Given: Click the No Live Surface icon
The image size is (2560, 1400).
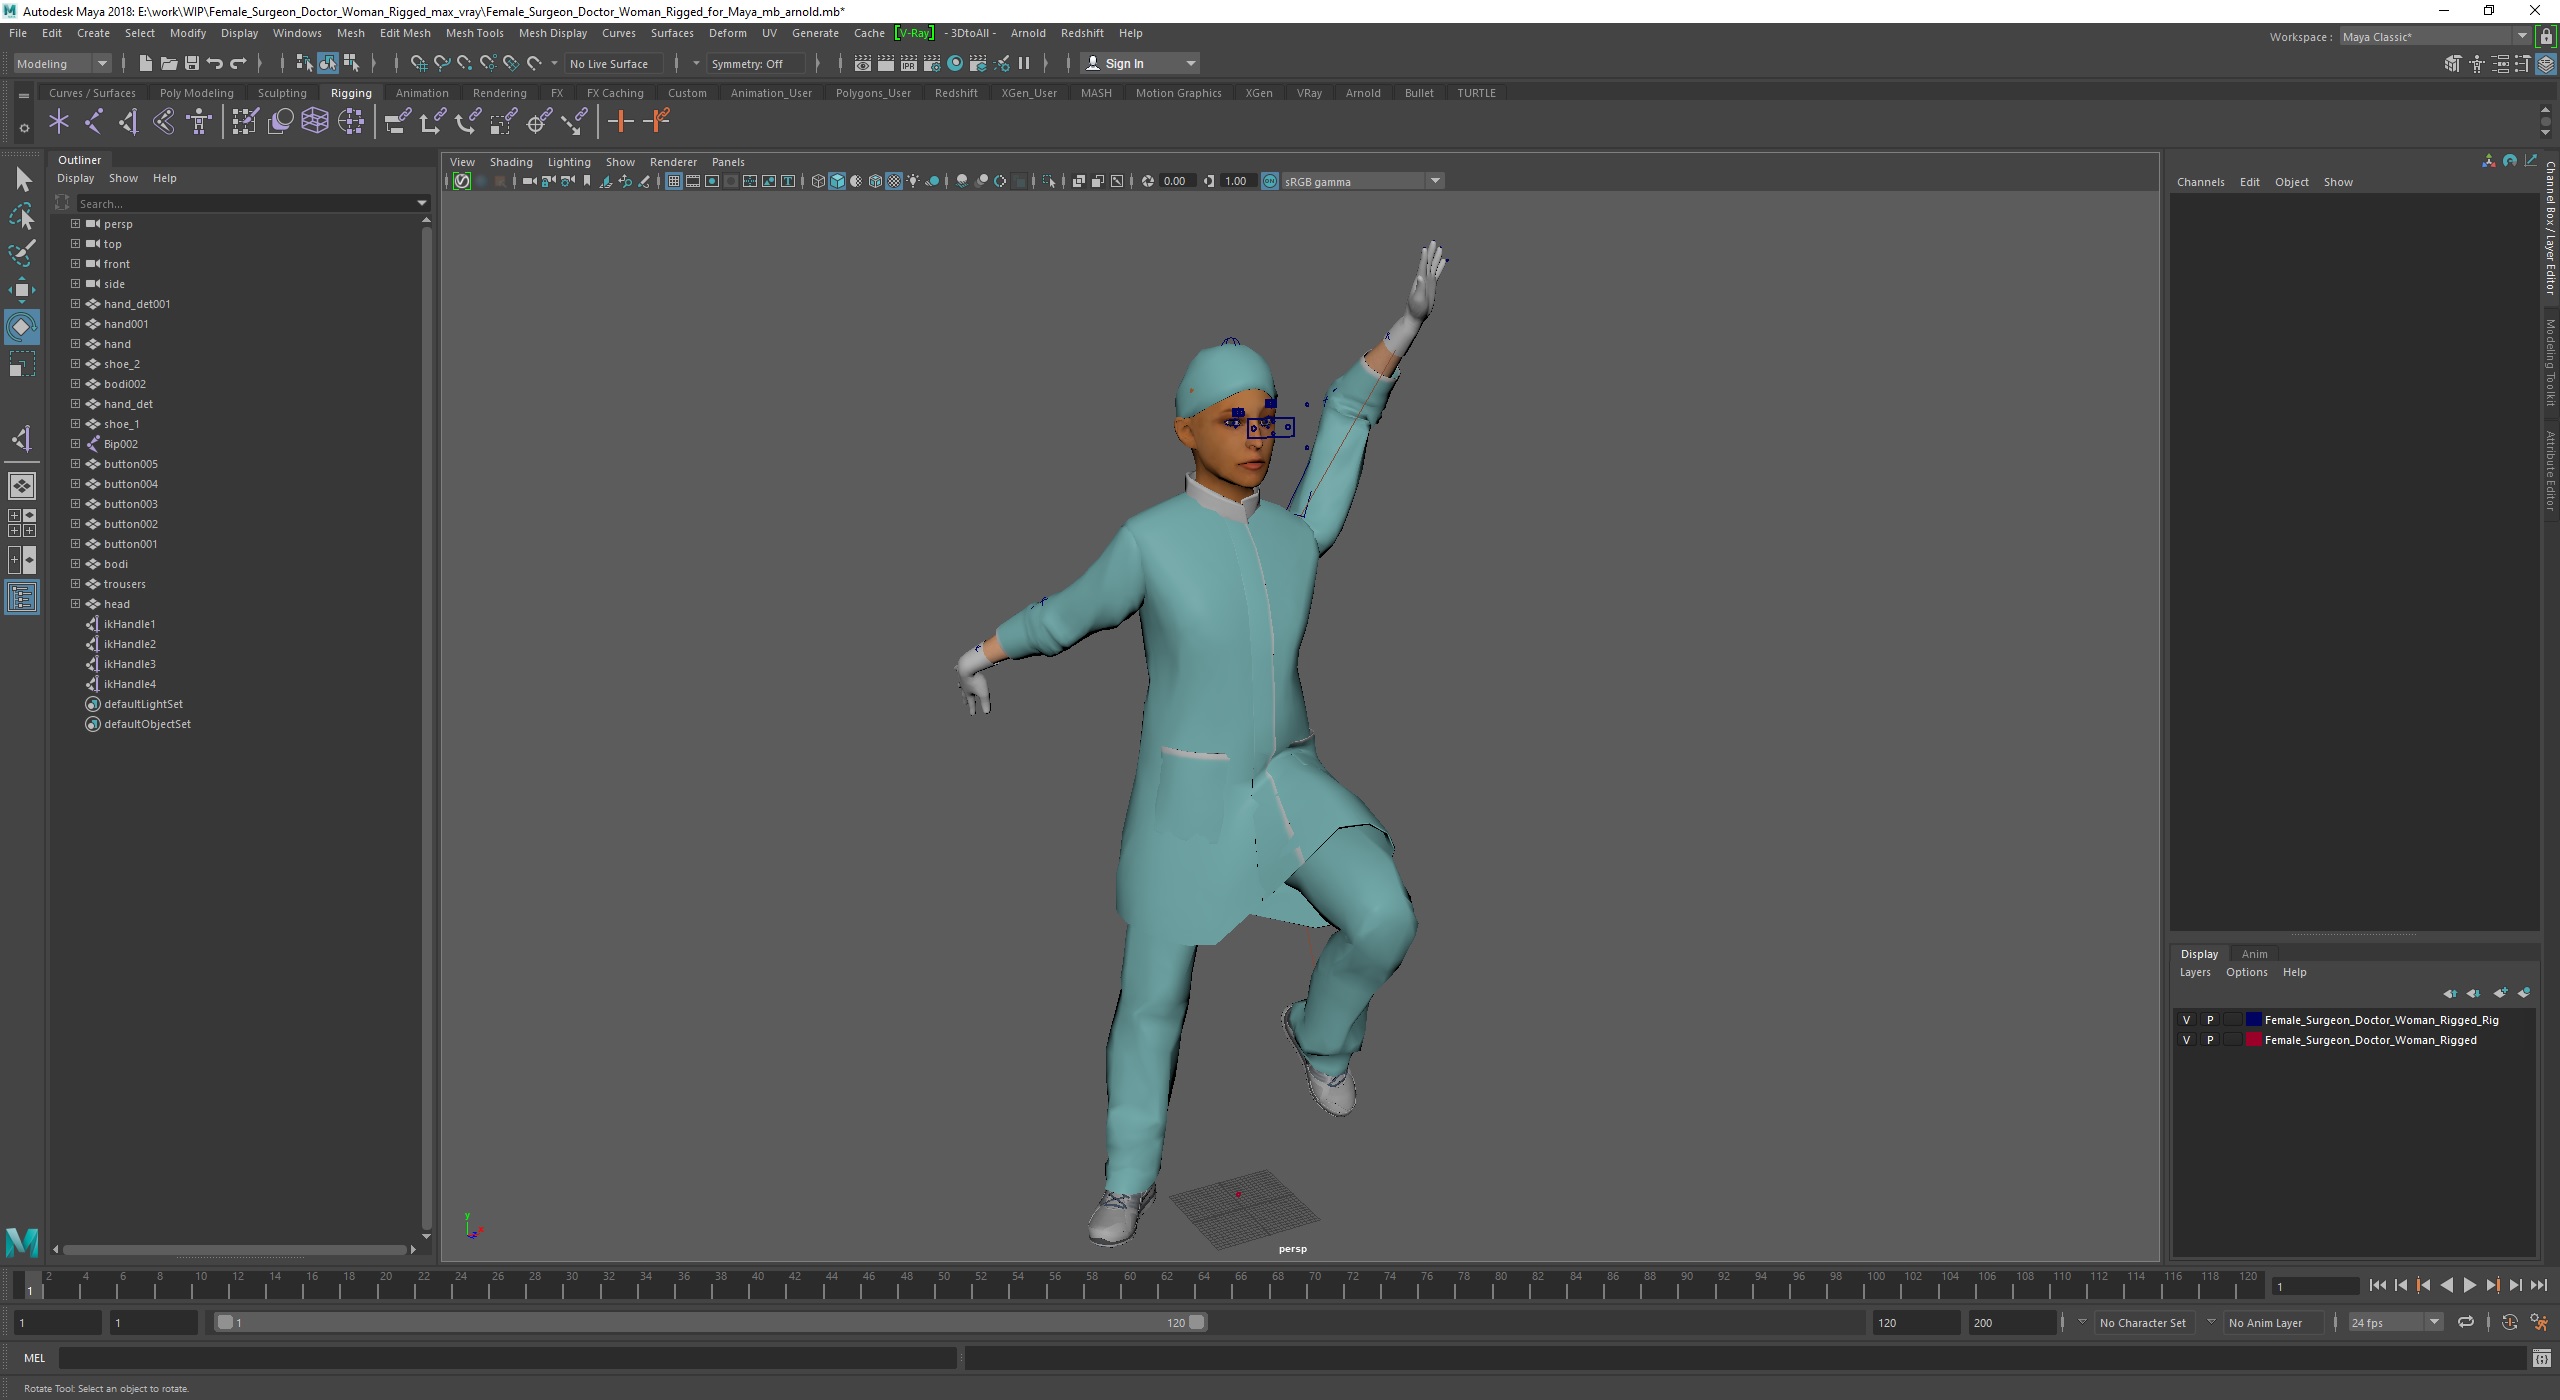Looking at the screenshot, I should 607,62.
